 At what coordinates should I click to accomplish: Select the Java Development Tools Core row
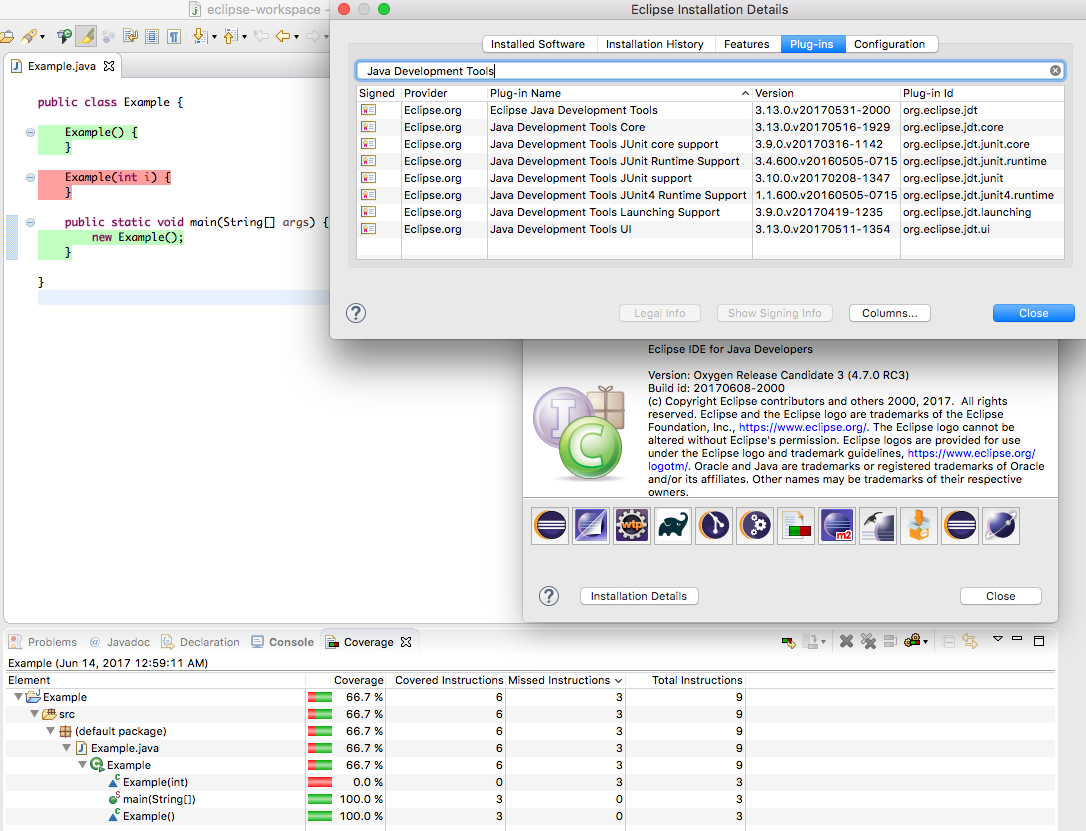pos(711,127)
